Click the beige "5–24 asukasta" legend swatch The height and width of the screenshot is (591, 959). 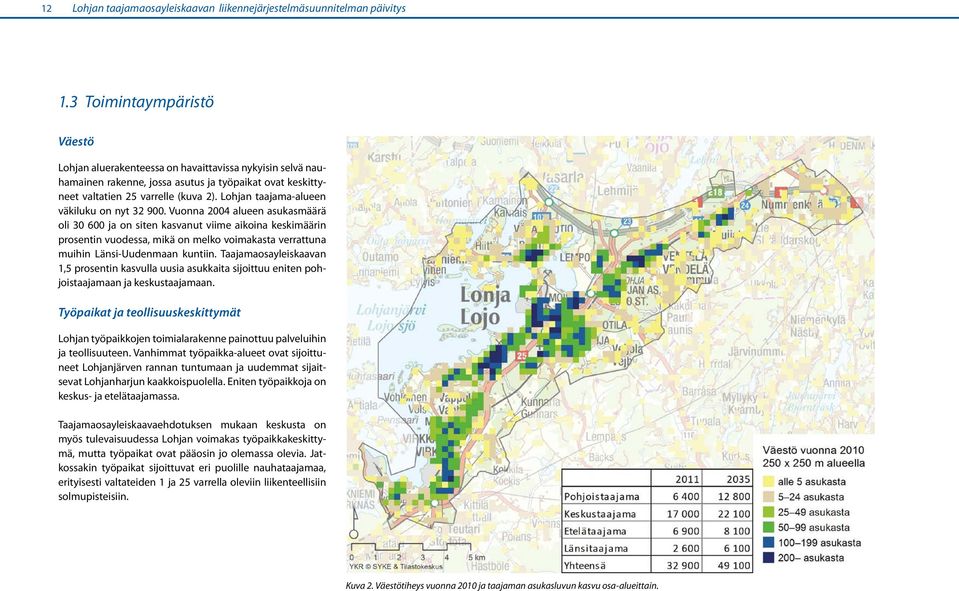(x=768, y=497)
